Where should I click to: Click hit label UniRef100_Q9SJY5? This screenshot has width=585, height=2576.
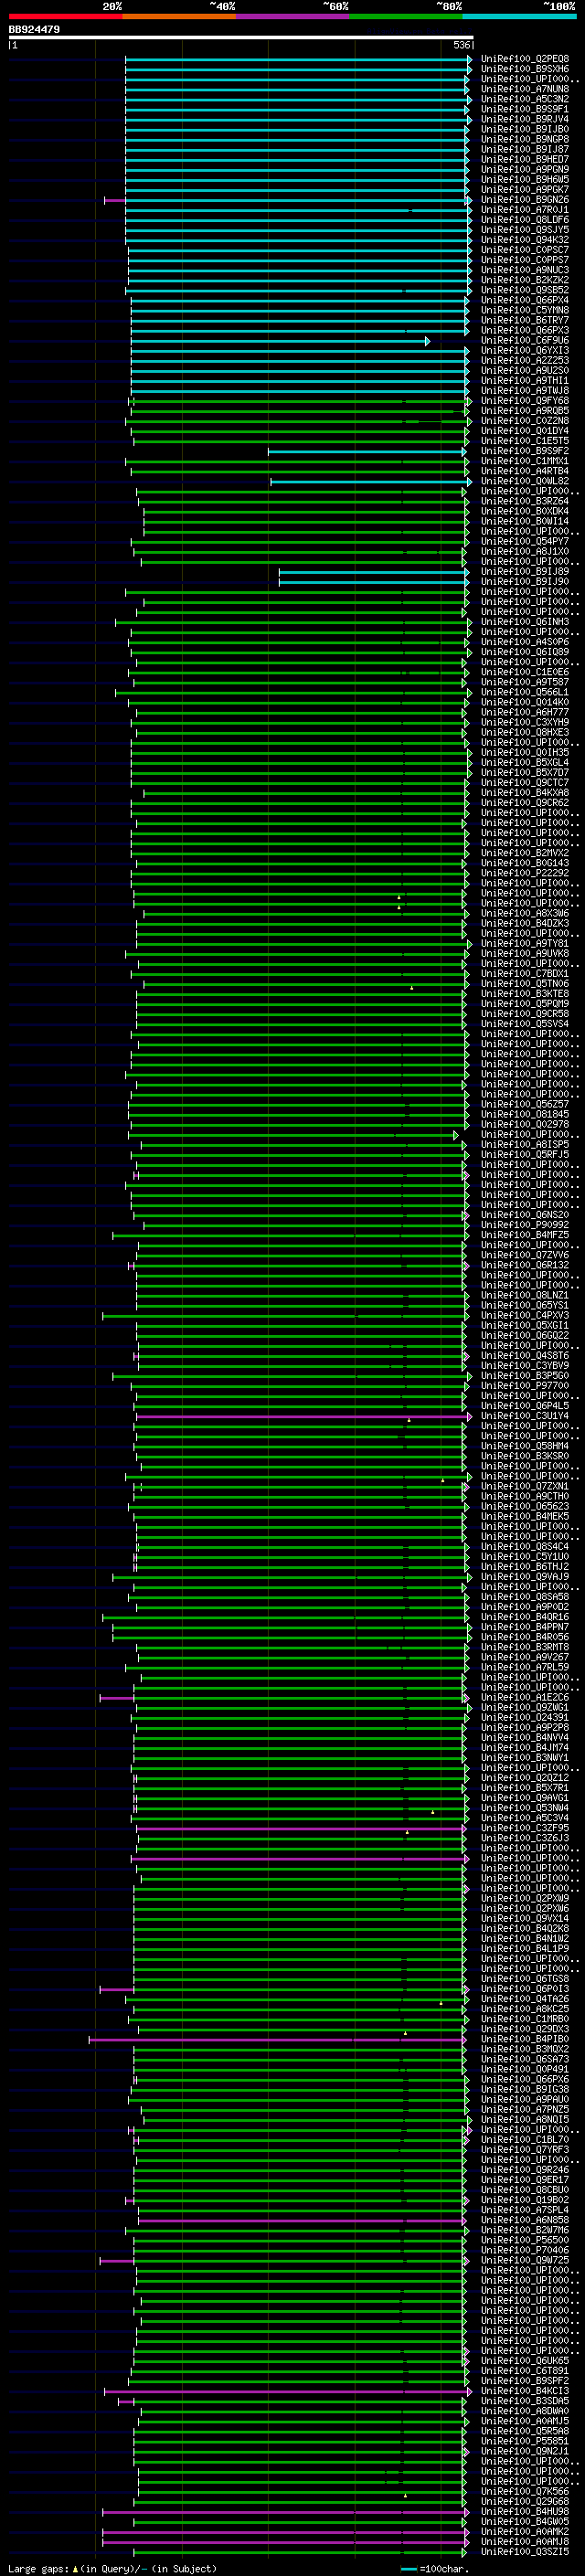524,230
